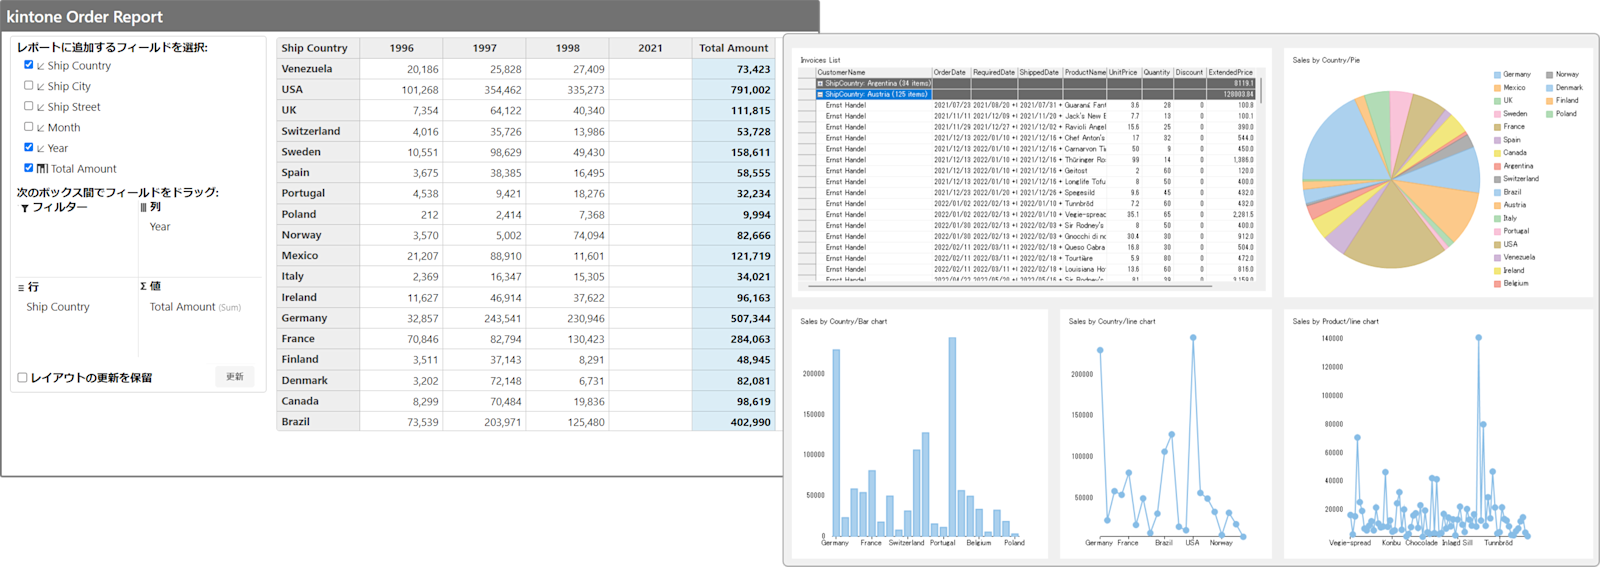Sort by OrderDate column in Invoices List

pyautogui.click(x=951, y=72)
